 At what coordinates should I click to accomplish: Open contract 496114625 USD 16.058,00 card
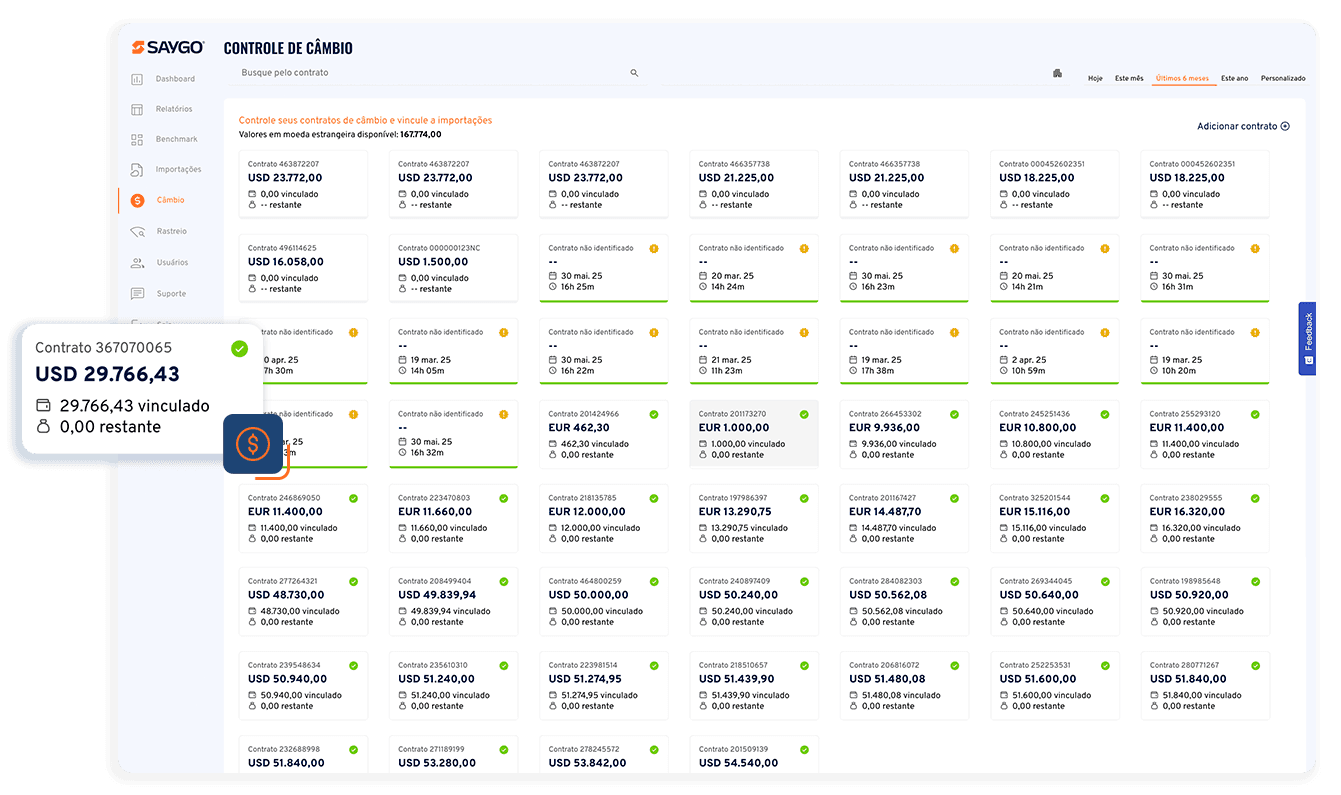coord(302,267)
